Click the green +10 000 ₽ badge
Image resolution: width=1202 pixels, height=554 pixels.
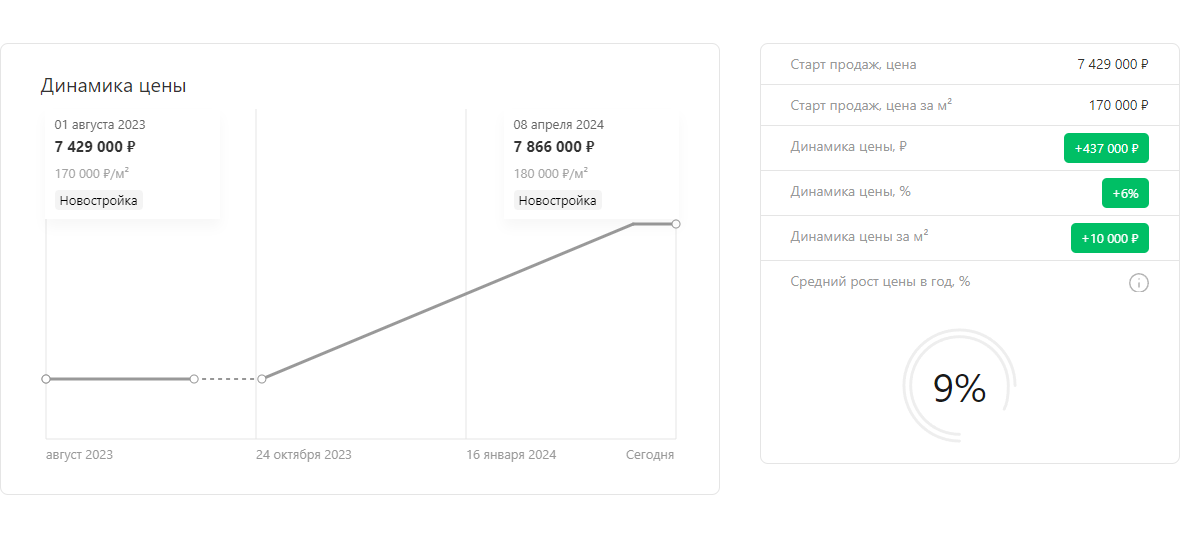point(1109,238)
